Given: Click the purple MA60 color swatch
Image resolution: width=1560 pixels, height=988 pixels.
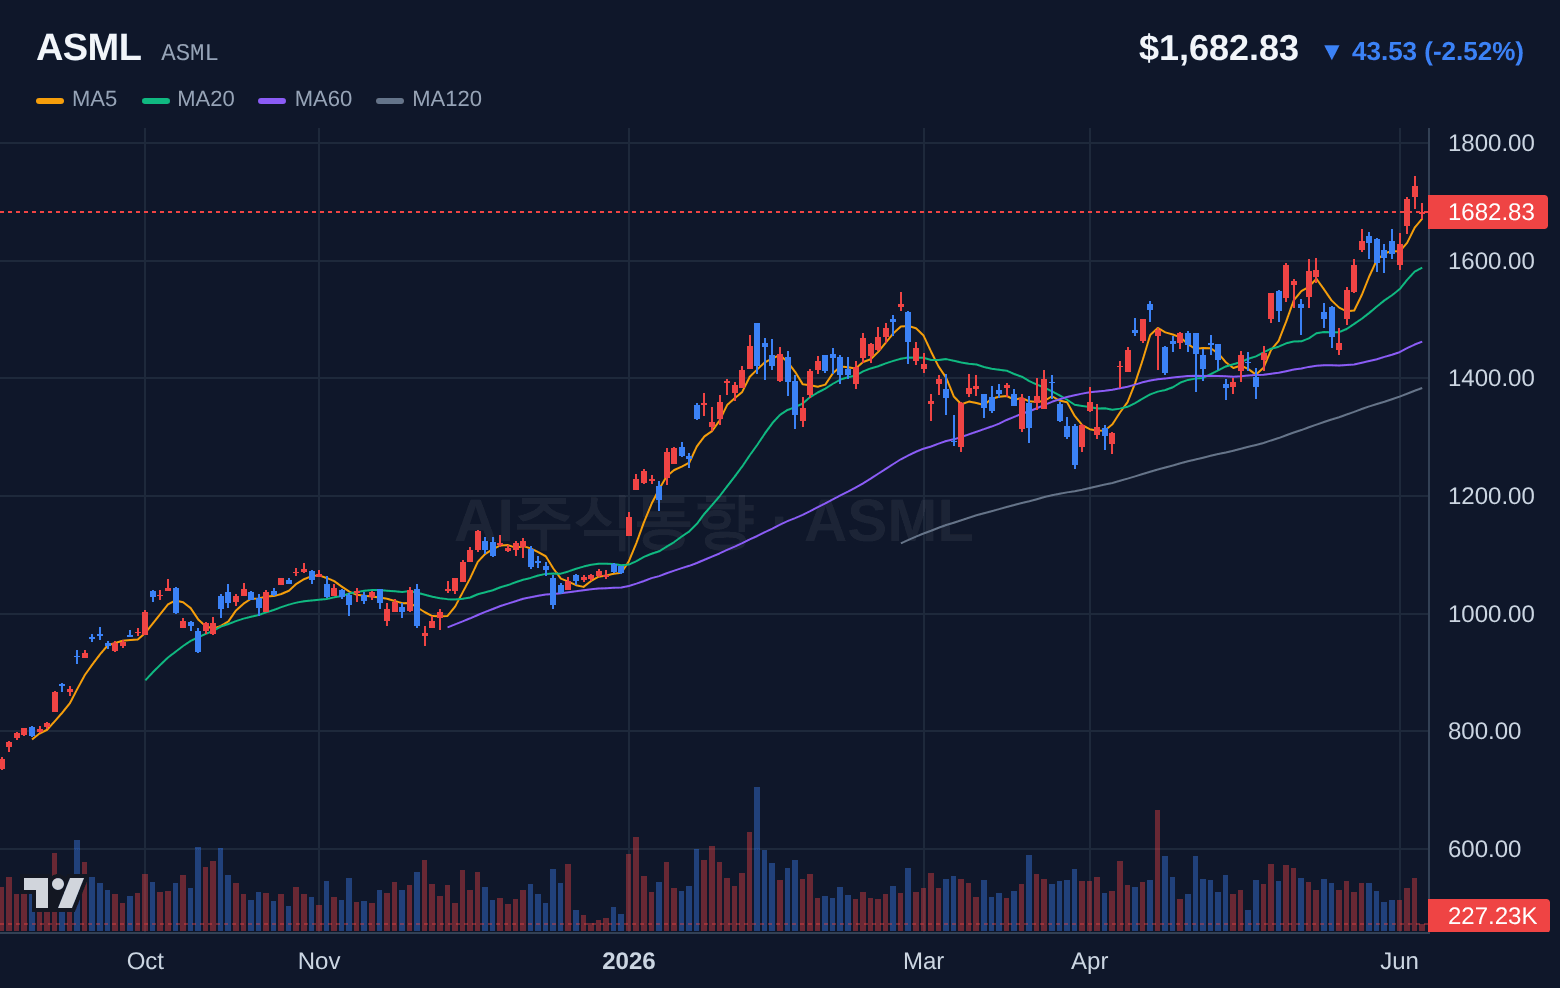Looking at the screenshot, I should pos(272,100).
